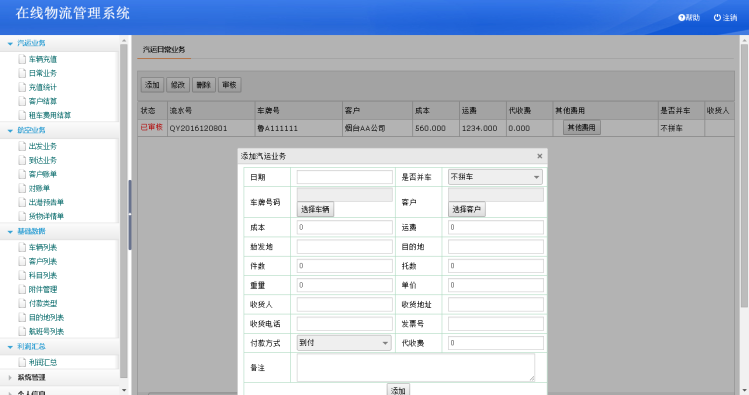This screenshot has width=749, height=395.
Task: Click the document icon beside 车辆充值
Action: pyautogui.click(x=22, y=59)
